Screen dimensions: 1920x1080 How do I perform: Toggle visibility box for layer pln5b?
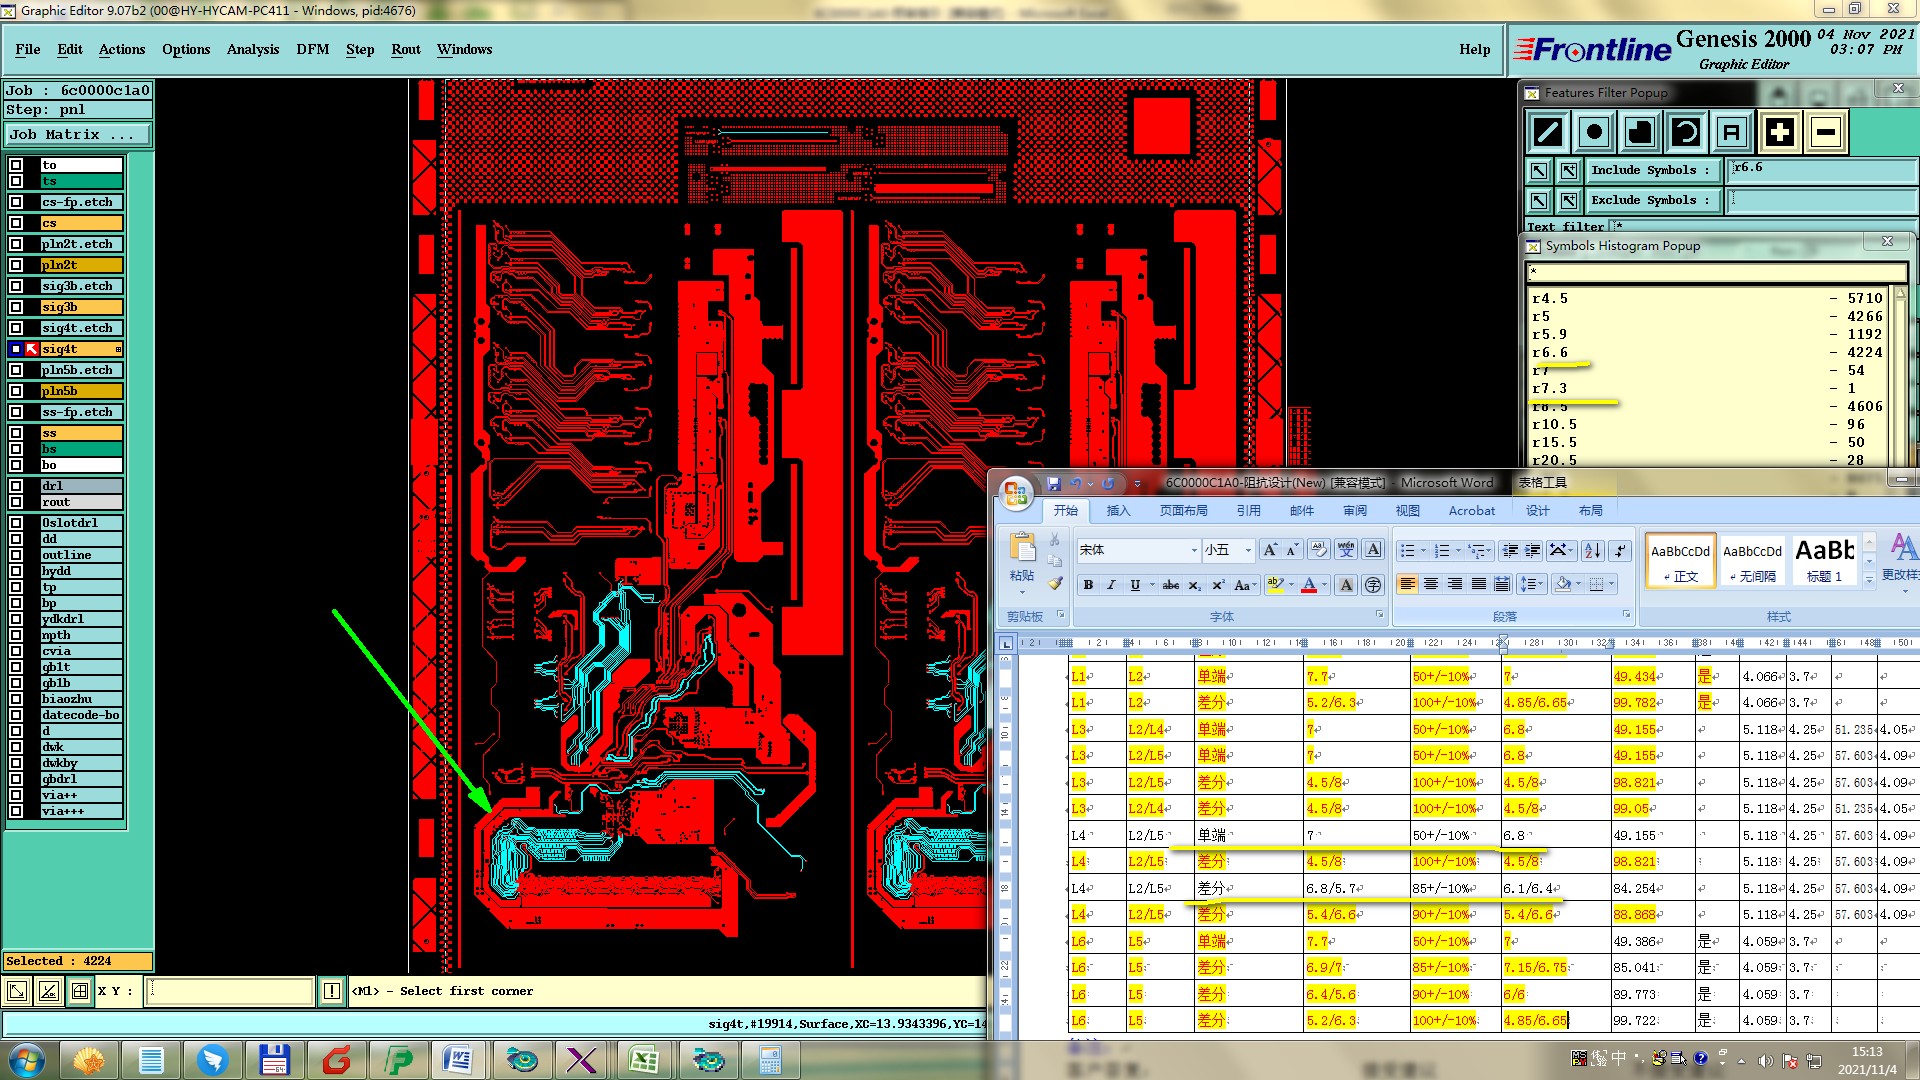(16, 391)
